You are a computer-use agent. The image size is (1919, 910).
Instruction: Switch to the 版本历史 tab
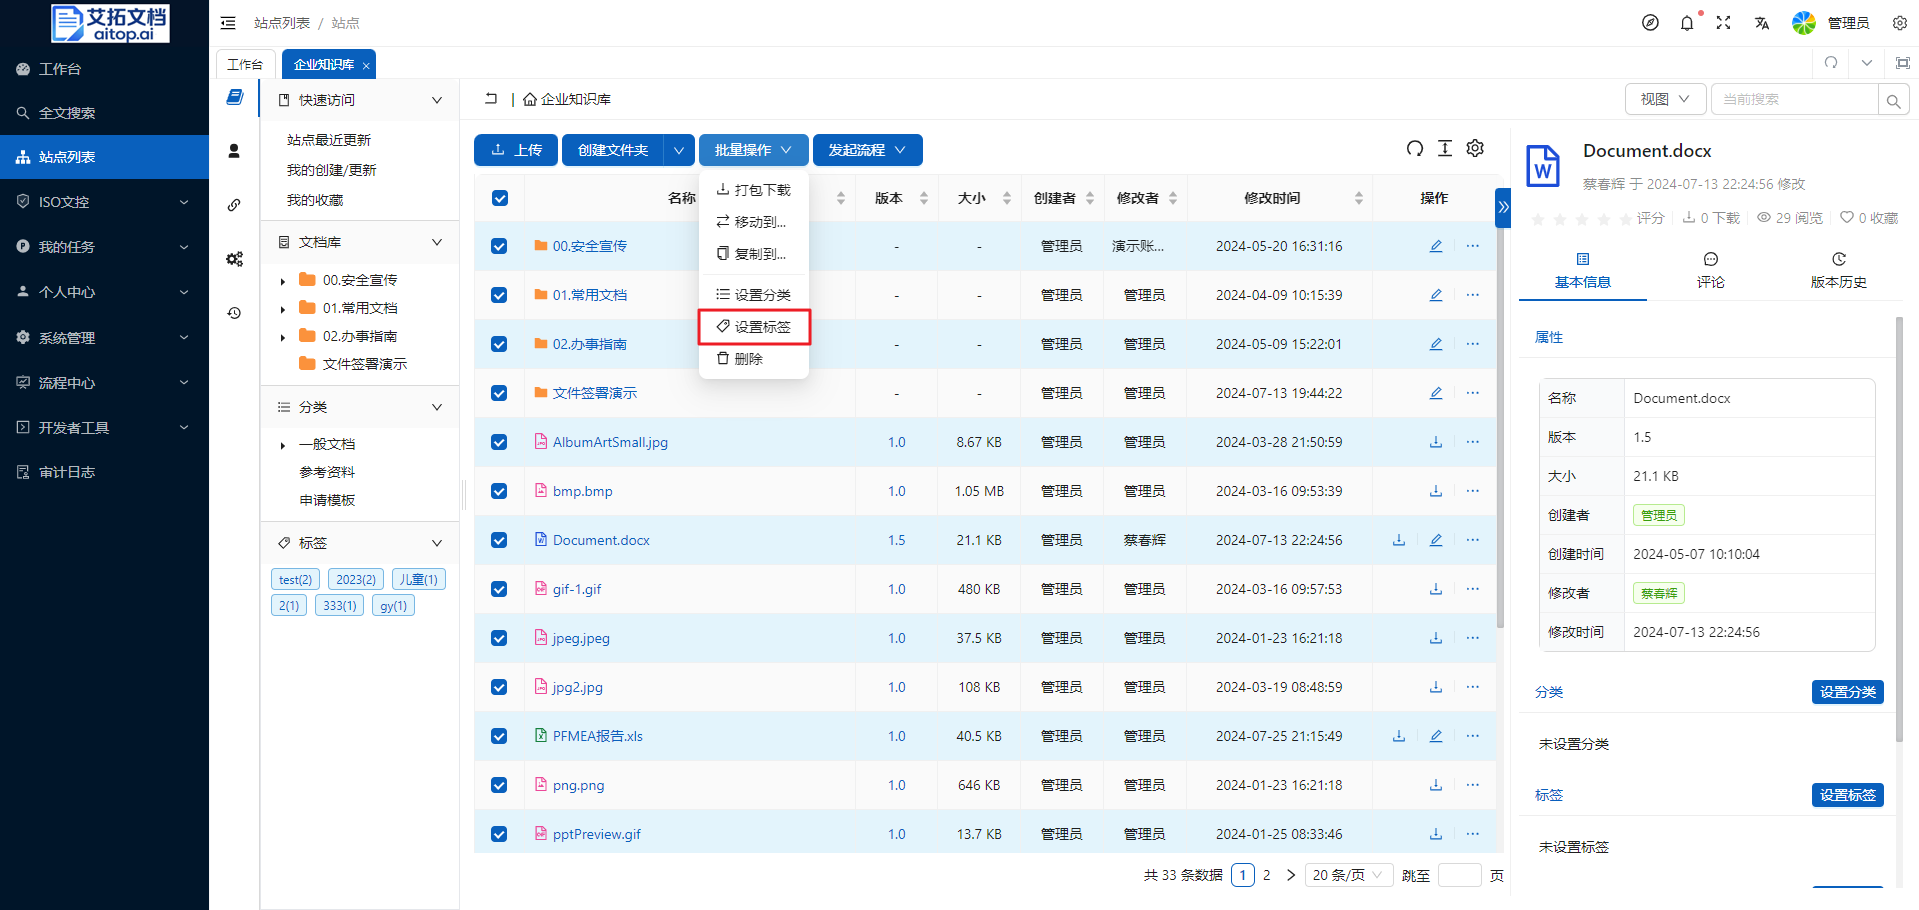[x=1838, y=271]
